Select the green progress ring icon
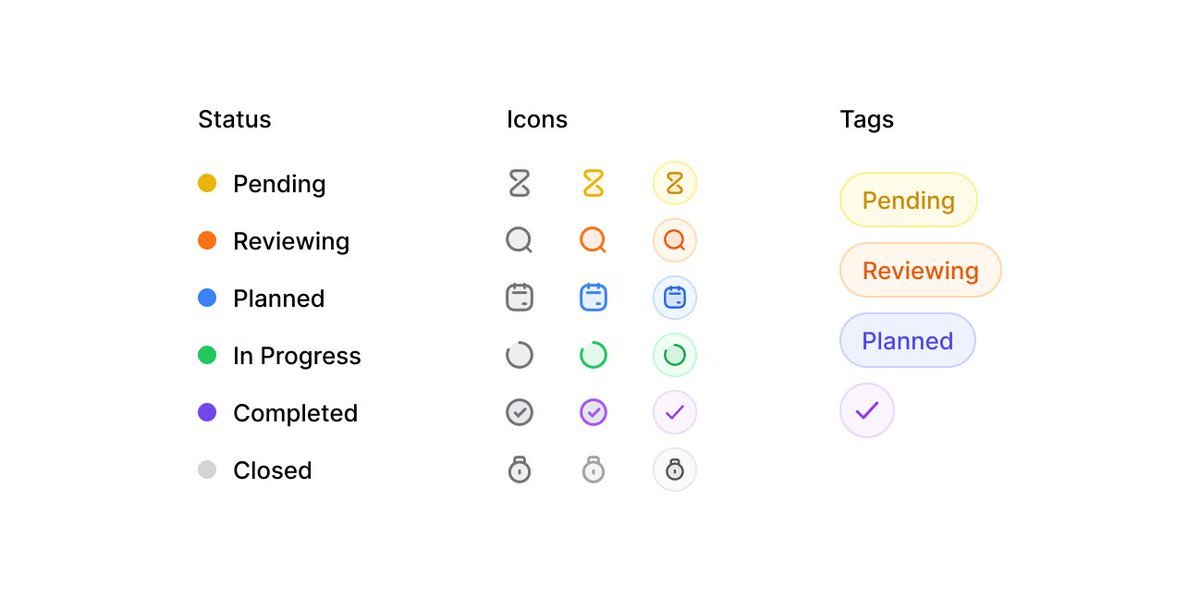The width and height of the screenshot is (1200, 610). click(594, 355)
